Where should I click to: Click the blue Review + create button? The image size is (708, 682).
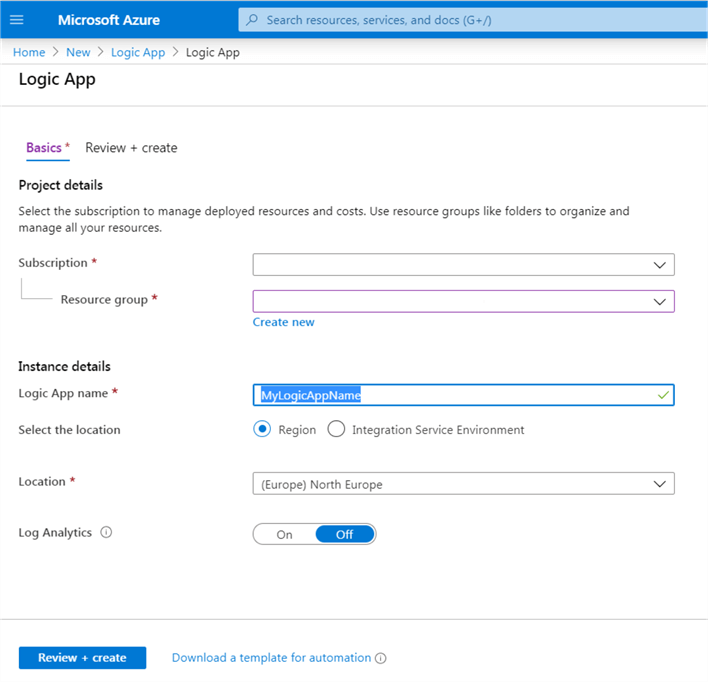82,658
